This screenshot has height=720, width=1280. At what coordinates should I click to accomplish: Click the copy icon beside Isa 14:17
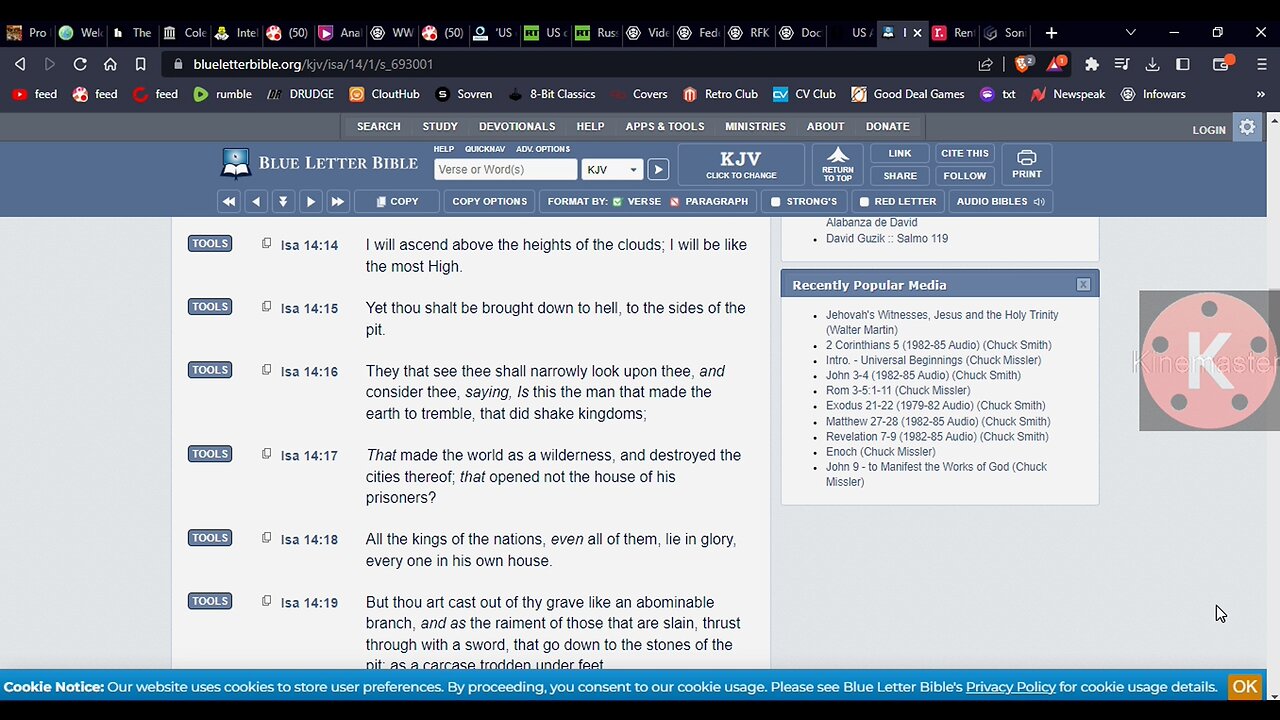[x=266, y=453]
